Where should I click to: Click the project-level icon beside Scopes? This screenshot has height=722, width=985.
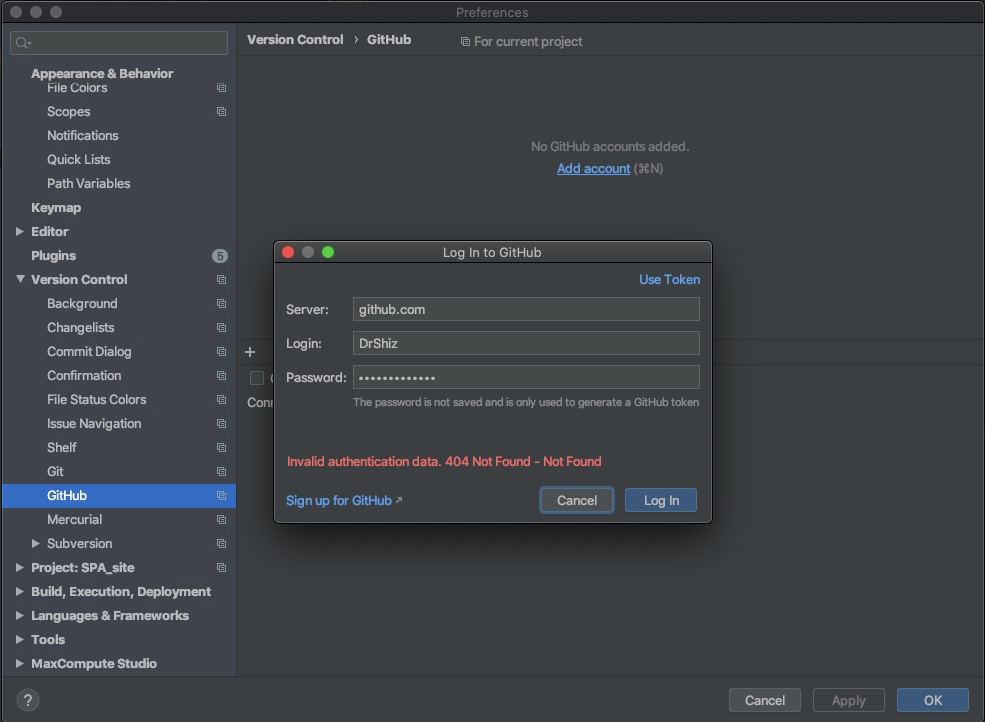[x=221, y=111]
